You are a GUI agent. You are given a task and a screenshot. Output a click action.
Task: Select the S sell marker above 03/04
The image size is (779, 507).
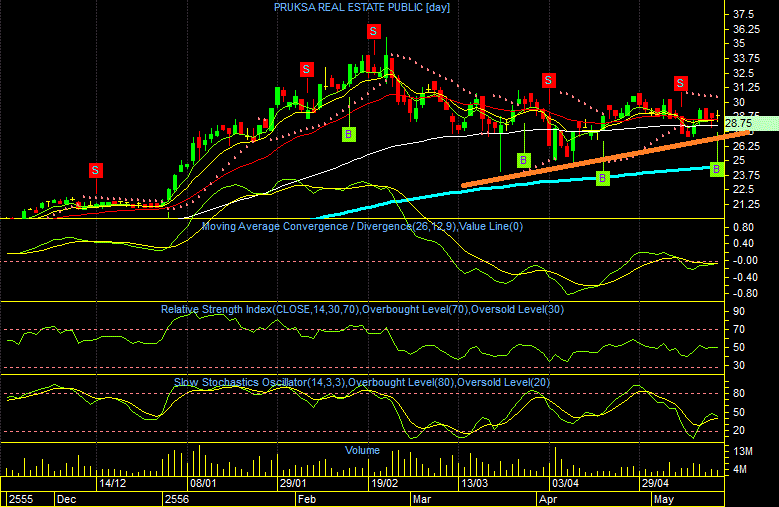point(548,80)
